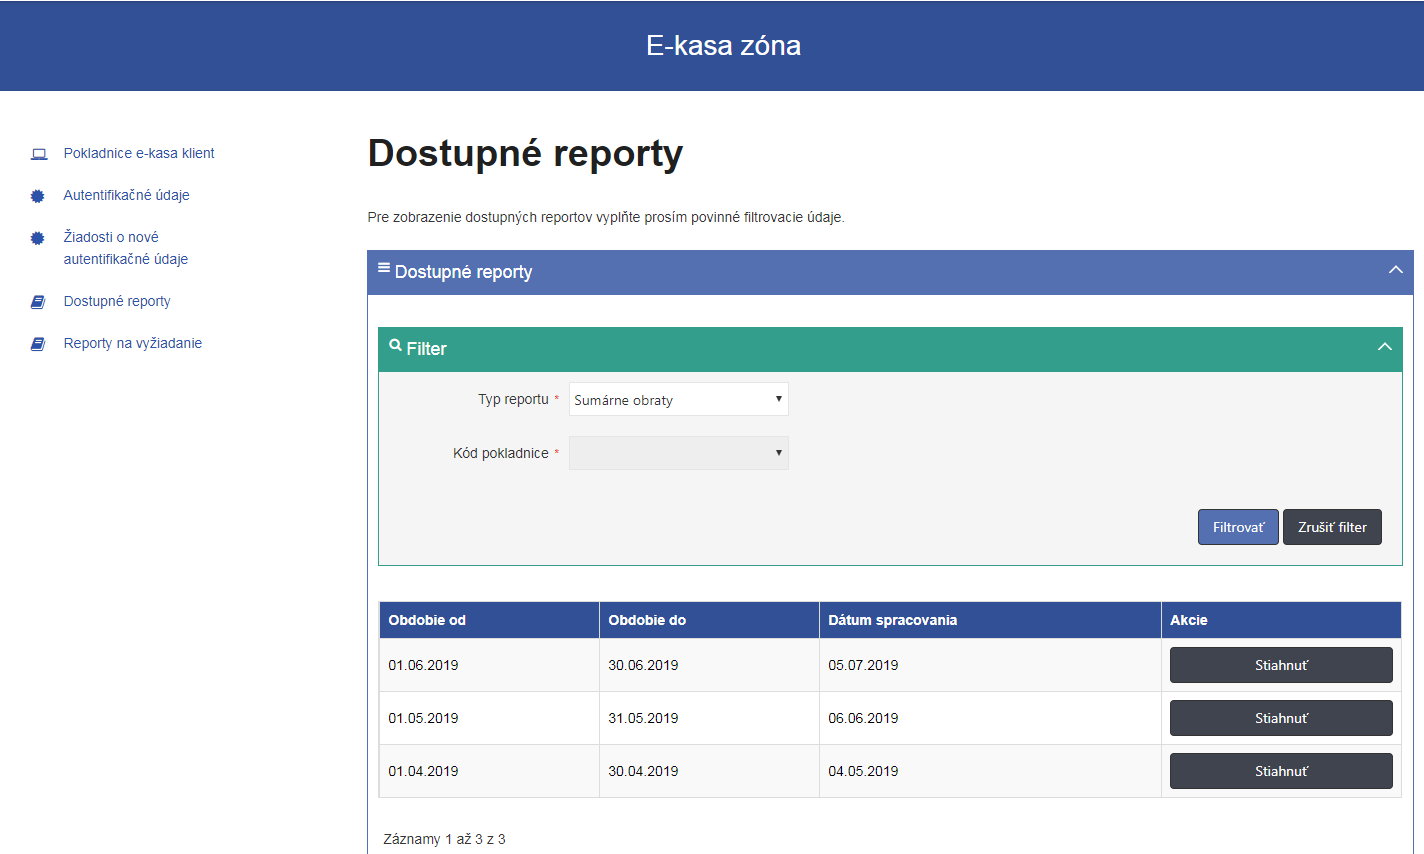Click the list icon in Dostupné reporty panel header
The image size is (1424, 854).
point(384,268)
